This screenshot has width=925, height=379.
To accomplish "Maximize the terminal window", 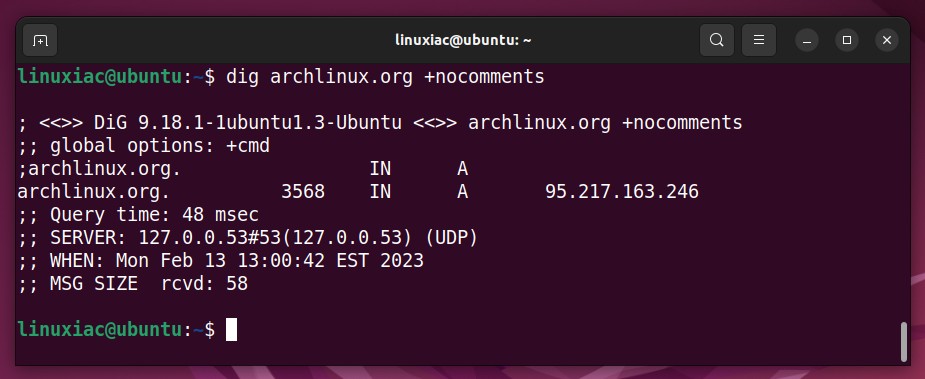I will [x=847, y=40].
